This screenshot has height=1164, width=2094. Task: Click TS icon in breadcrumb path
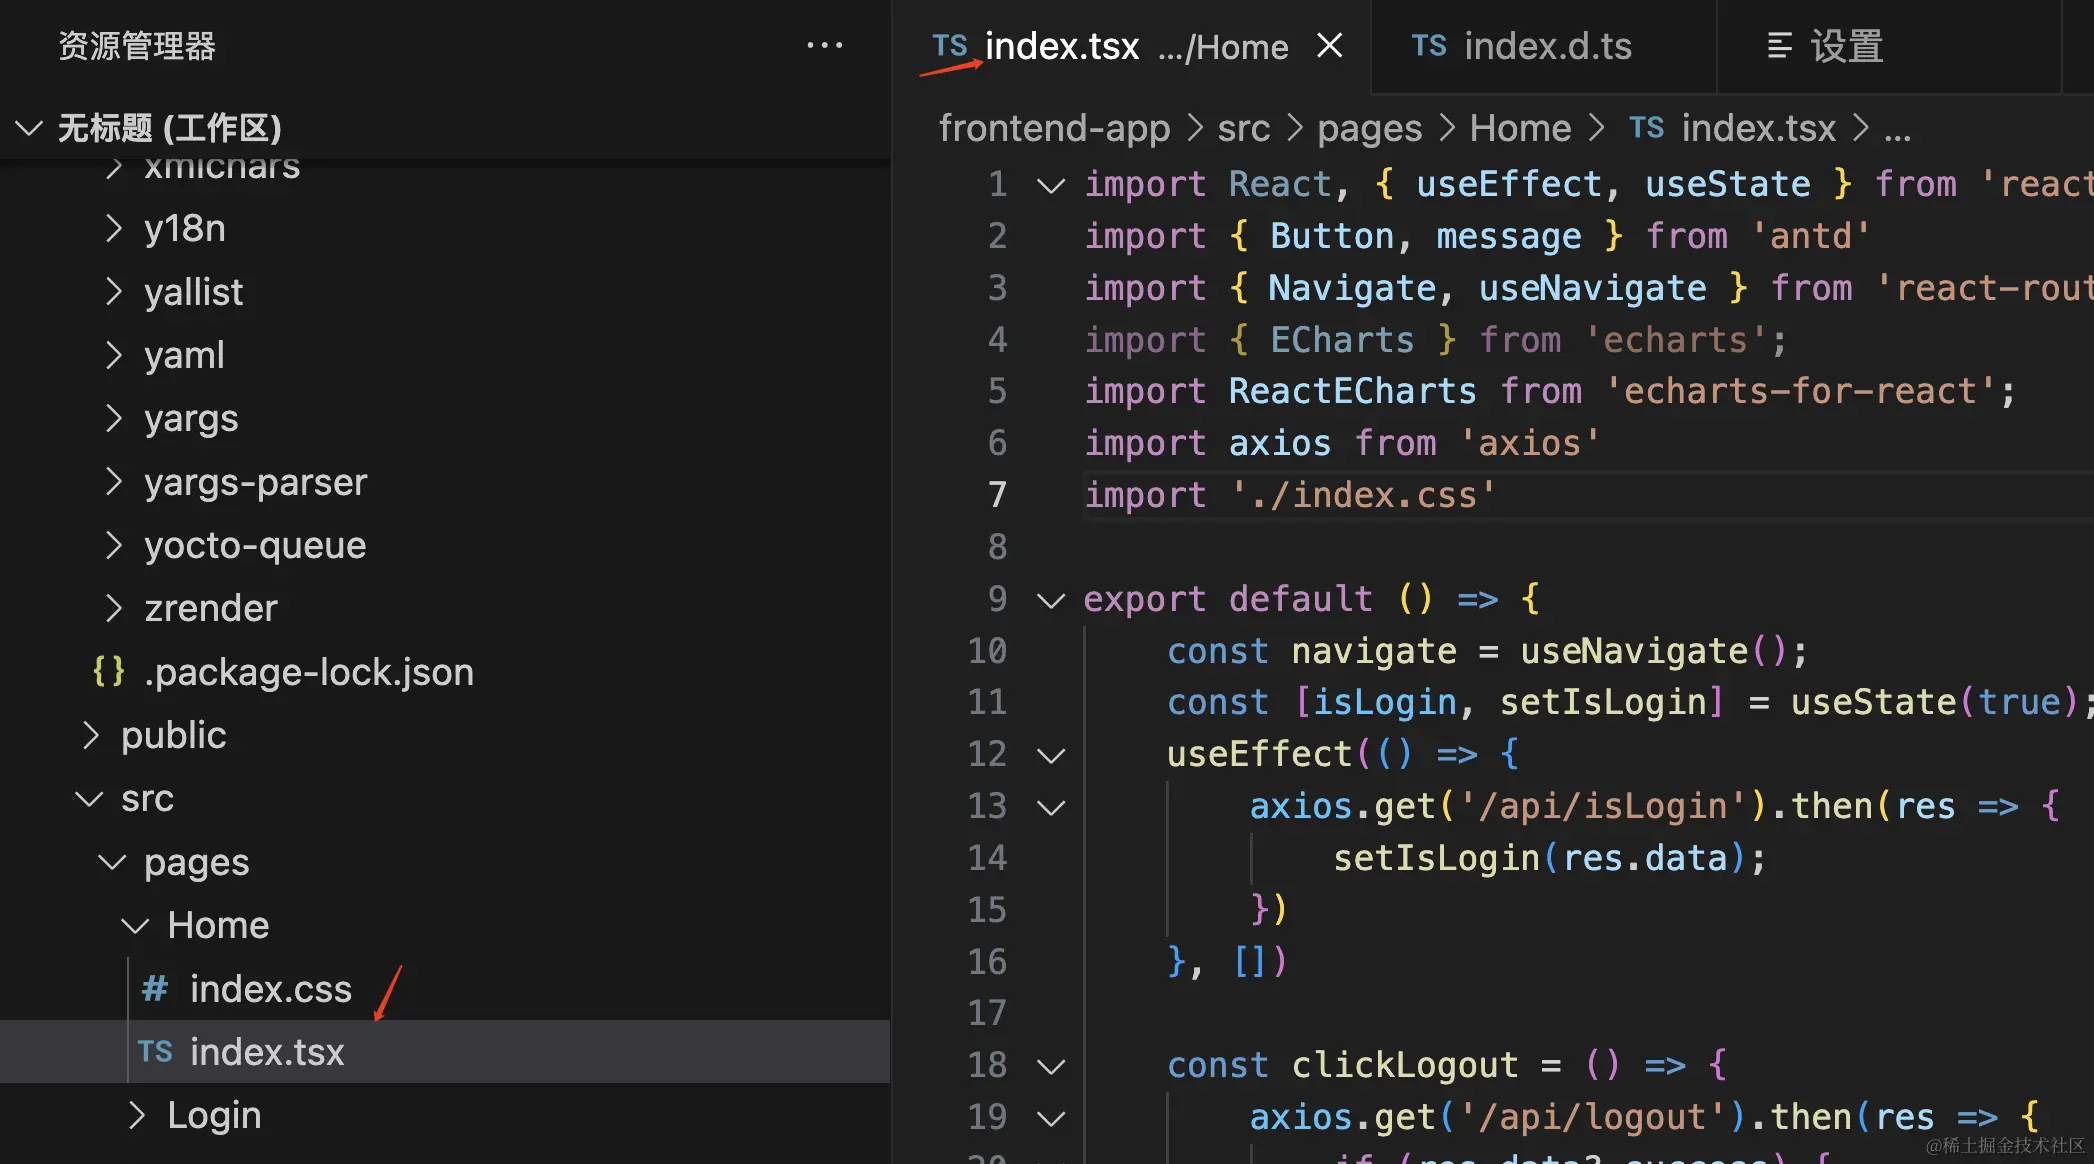pyautogui.click(x=1646, y=128)
